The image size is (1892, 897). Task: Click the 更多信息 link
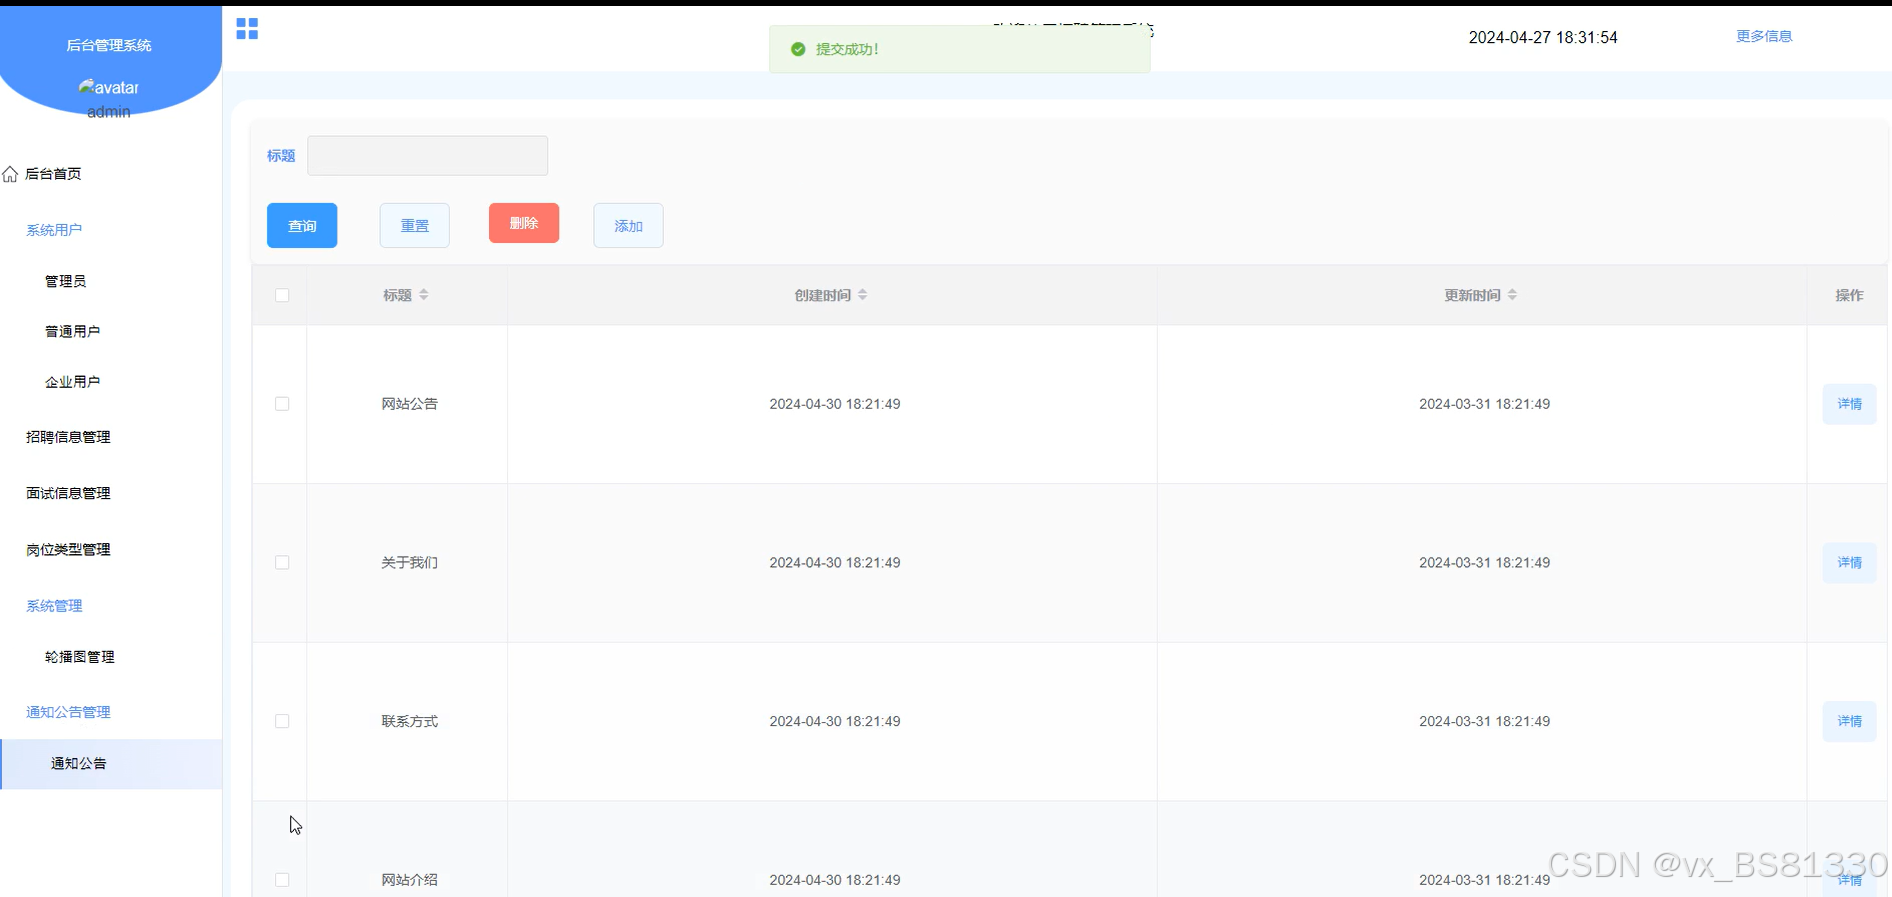pyautogui.click(x=1764, y=36)
